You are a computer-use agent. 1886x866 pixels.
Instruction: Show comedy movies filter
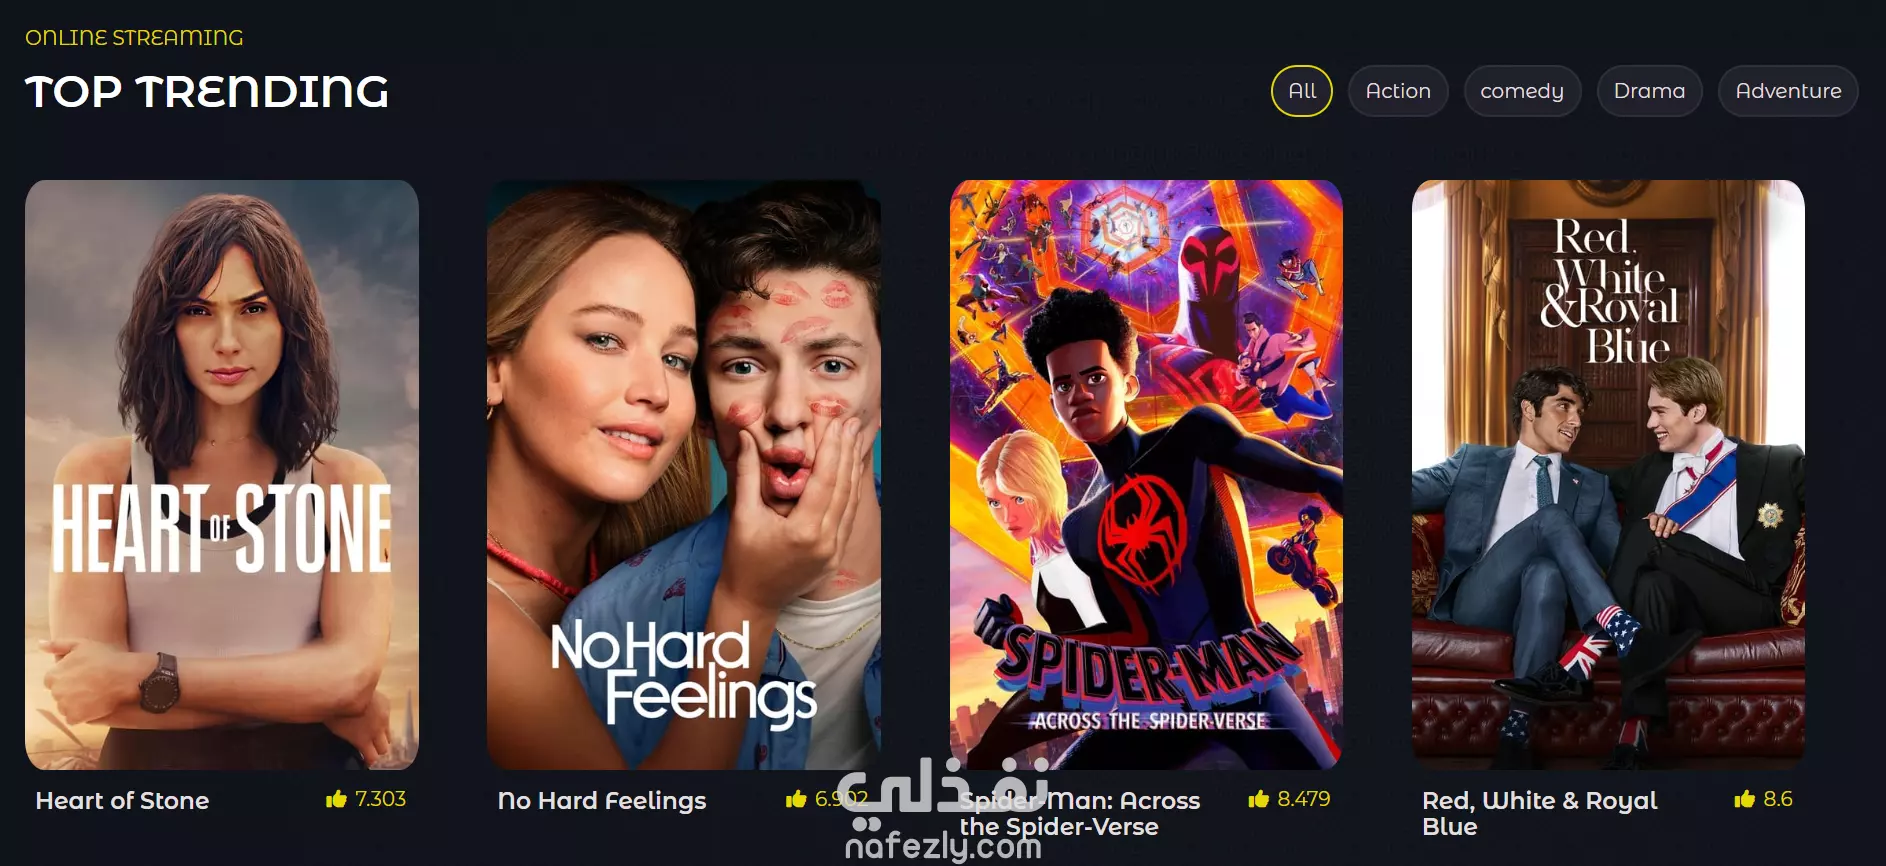[x=1522, y=91]
